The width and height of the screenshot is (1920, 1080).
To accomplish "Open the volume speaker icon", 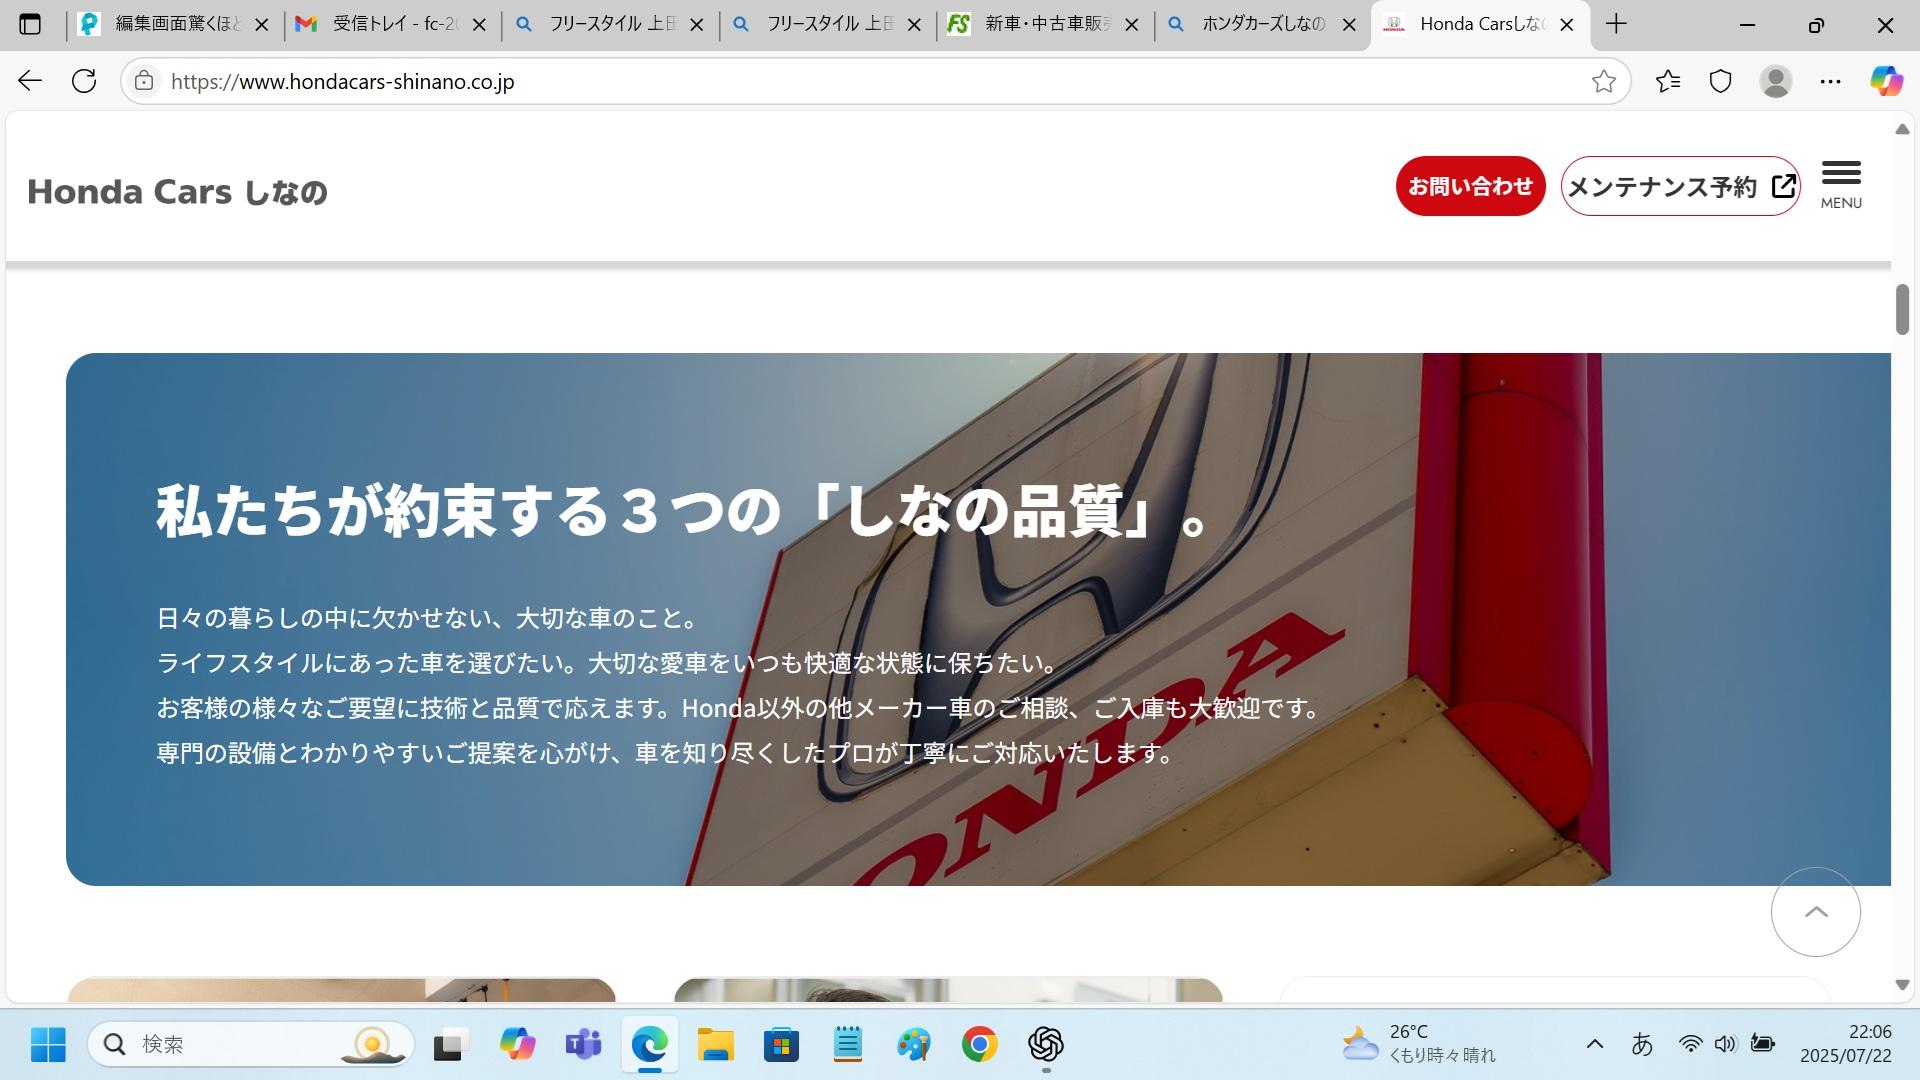I will (x=1725, y=1044).
